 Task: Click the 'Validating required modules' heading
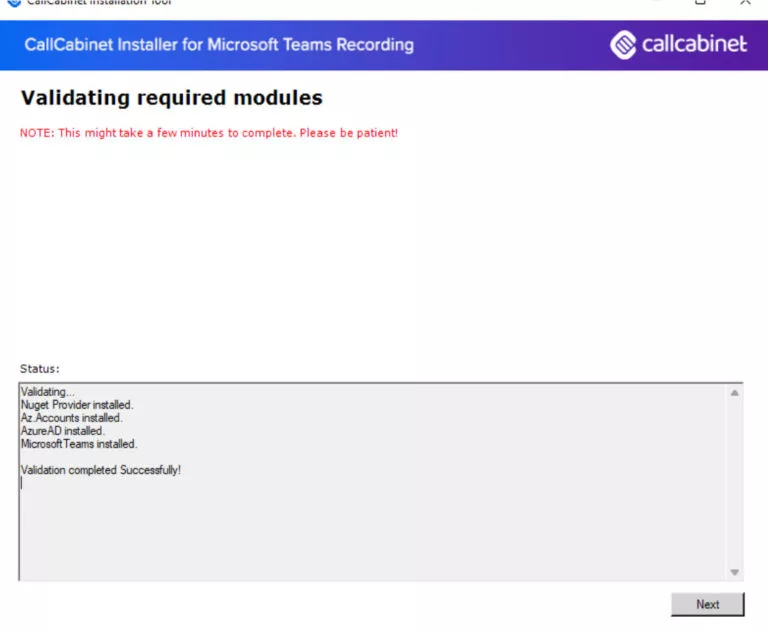(171, 97)
